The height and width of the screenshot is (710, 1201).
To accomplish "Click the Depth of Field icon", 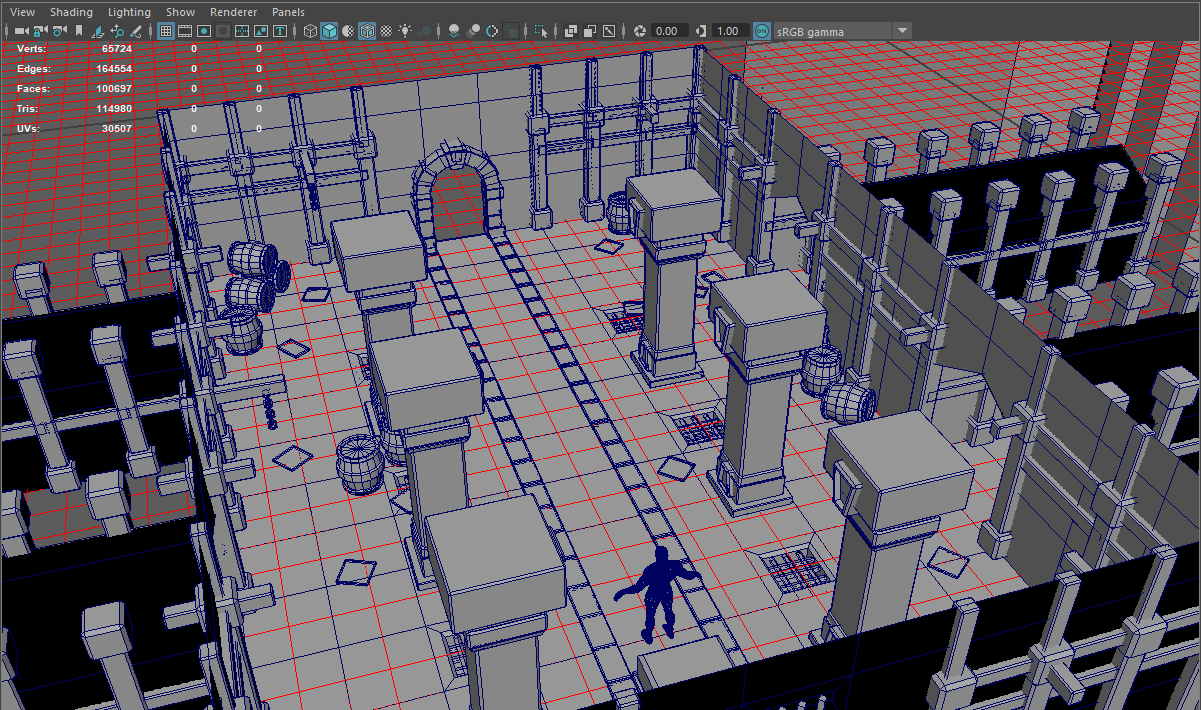I will [x=511, y=31].
